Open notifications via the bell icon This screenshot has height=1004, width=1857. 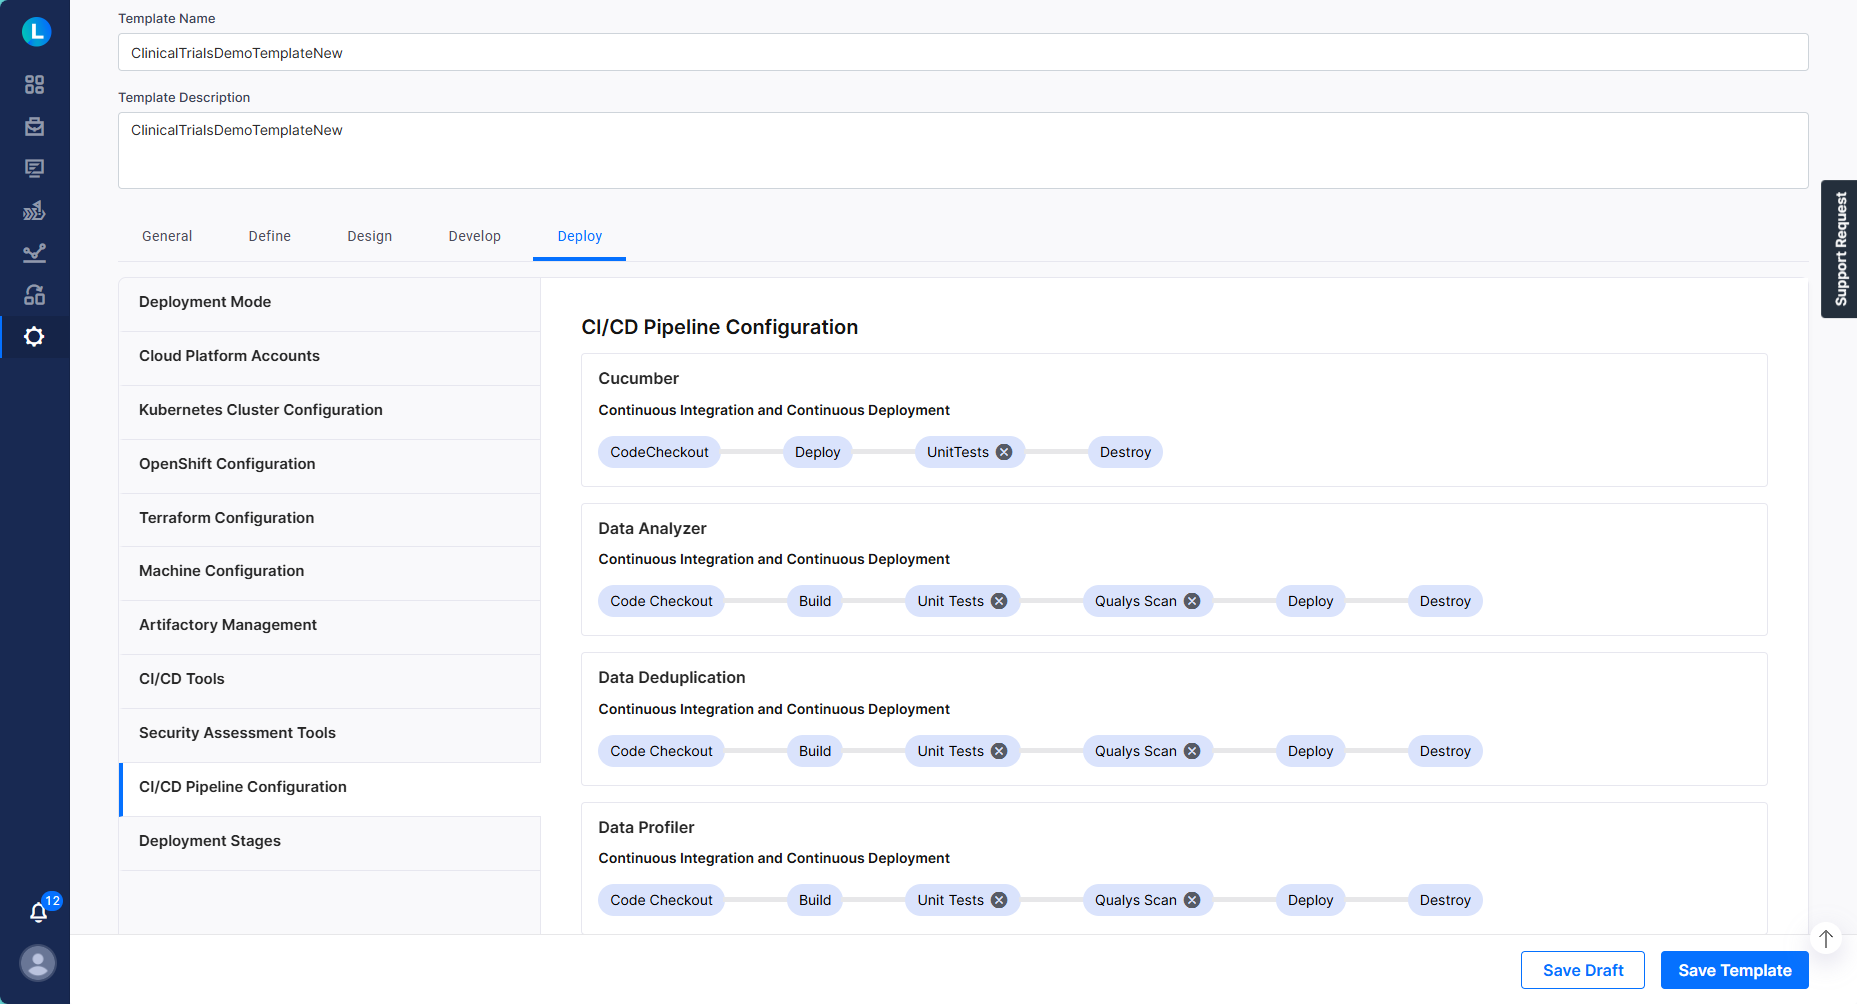pos(38,912)
